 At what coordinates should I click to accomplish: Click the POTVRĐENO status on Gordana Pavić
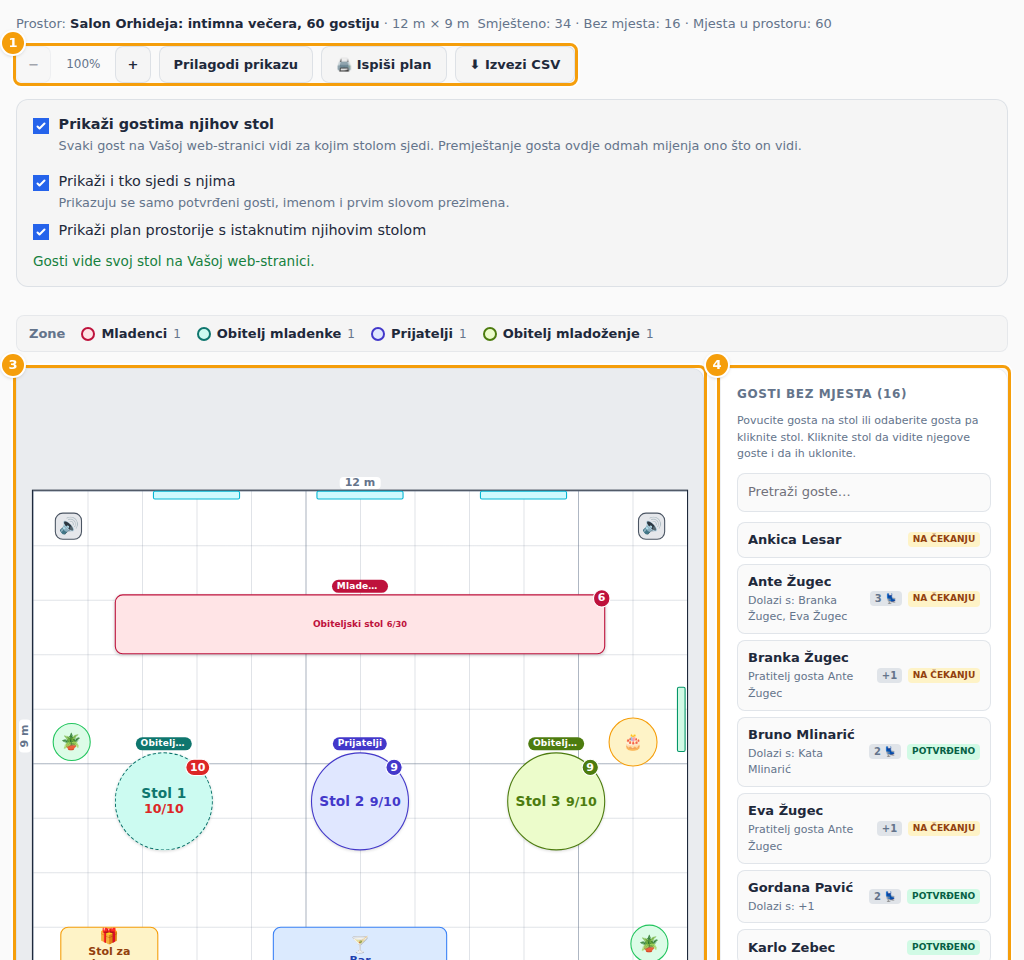coord(944,896)
